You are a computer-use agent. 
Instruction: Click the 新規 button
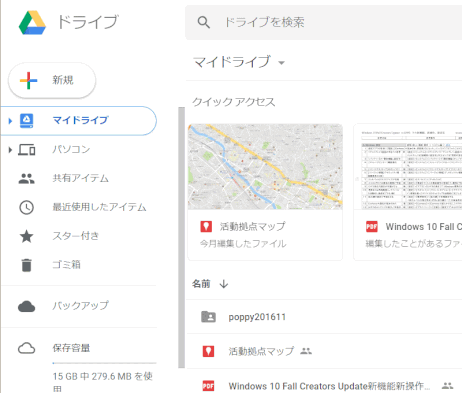pyautogui.click(x=52, y=80)
